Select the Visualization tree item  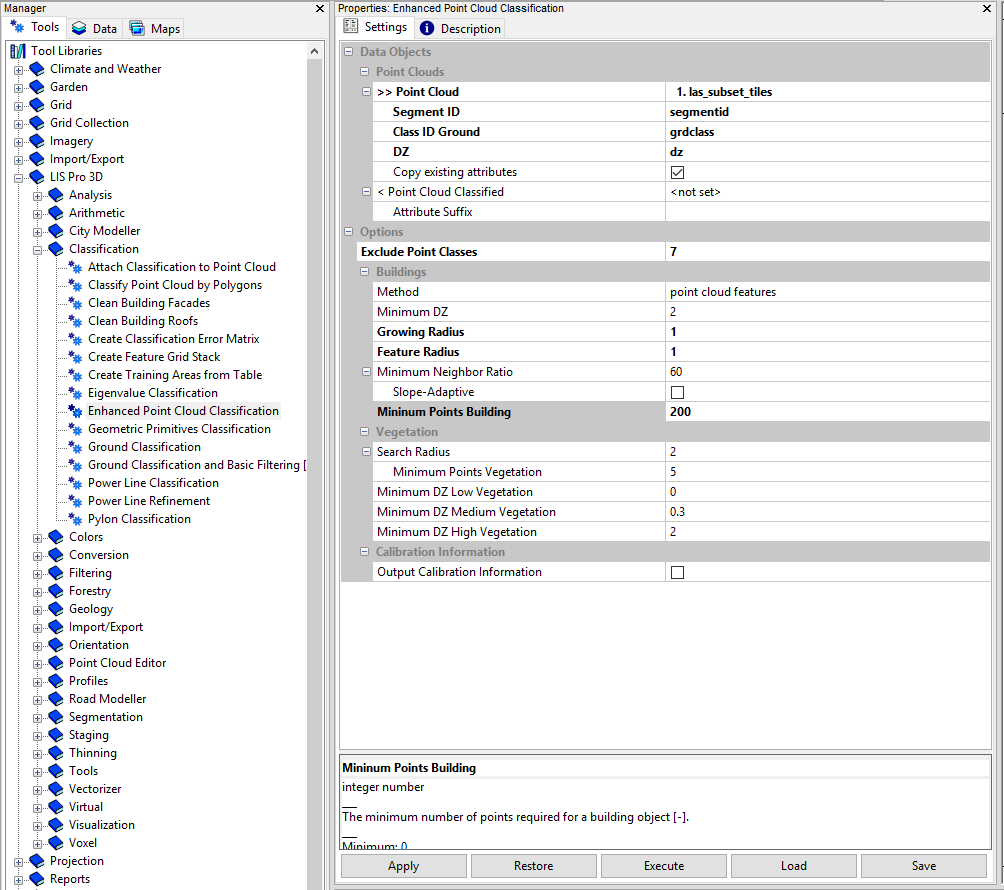[102, 825]
